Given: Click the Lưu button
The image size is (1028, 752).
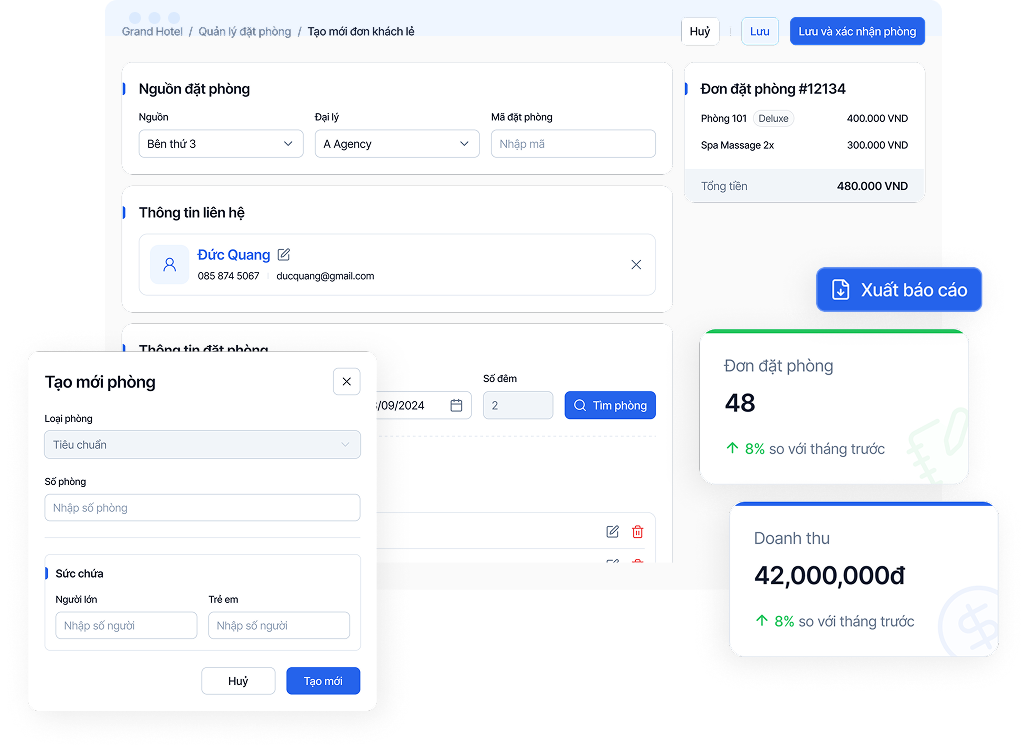Looking at the screenshot, I should click(x=760, y=31).
